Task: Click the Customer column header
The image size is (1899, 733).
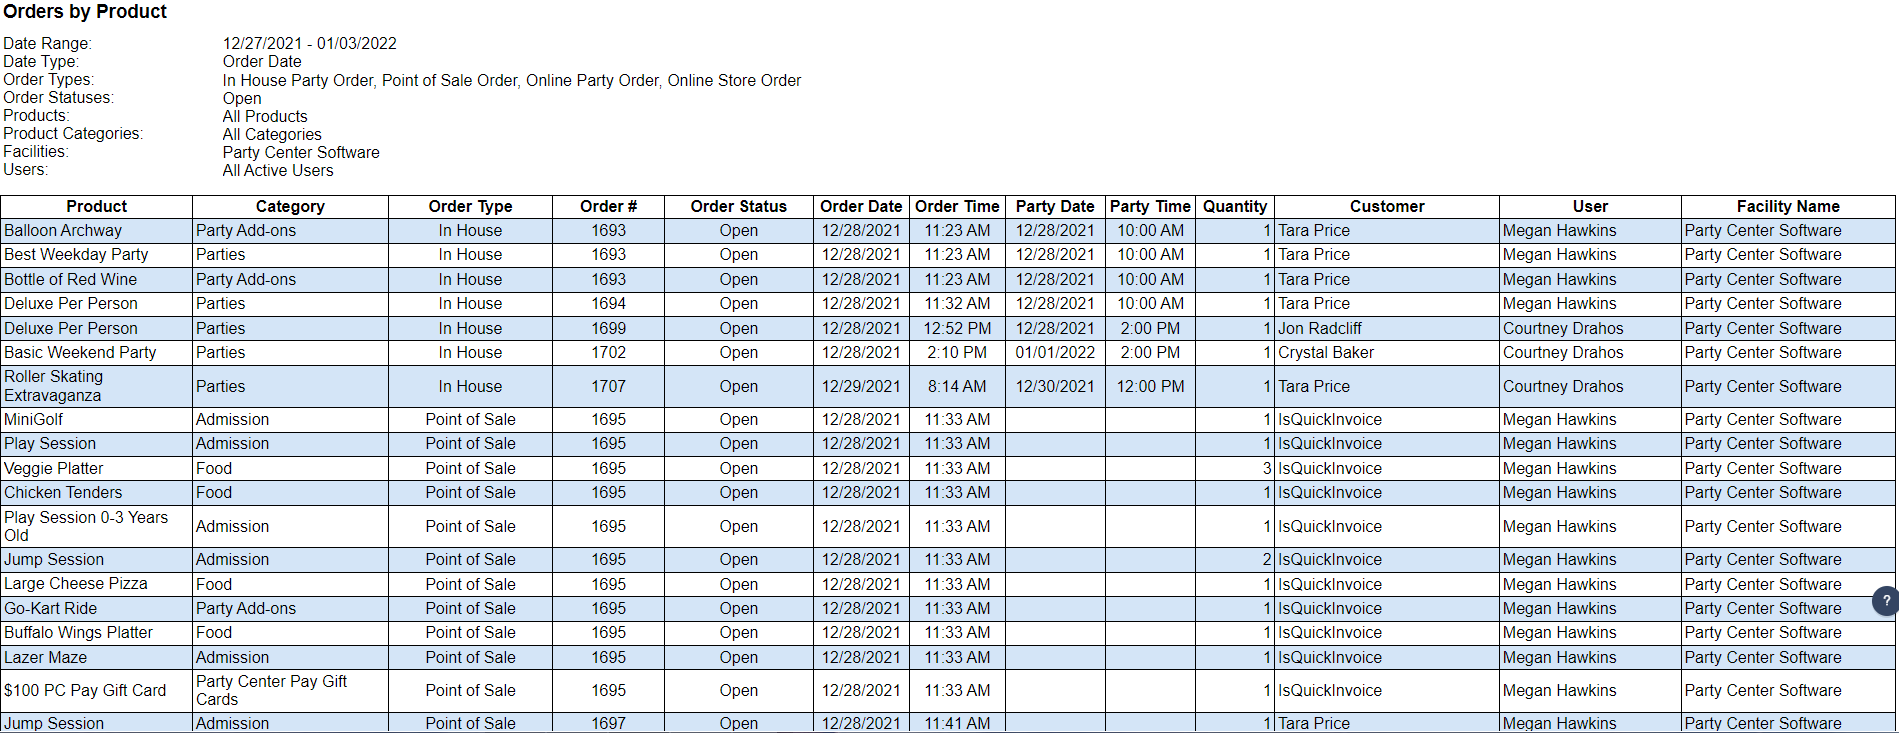Action: coord(1387,206)
